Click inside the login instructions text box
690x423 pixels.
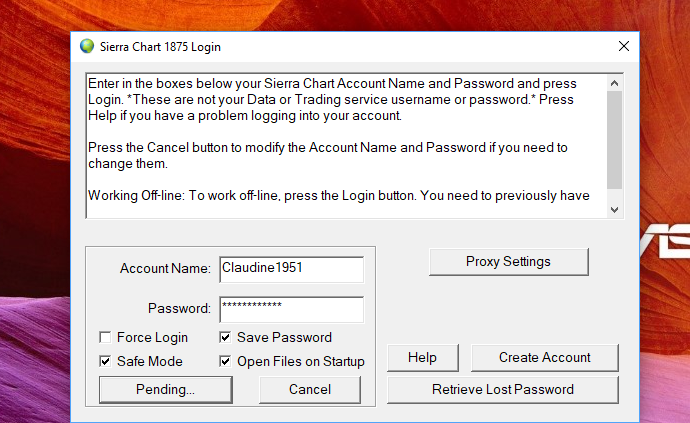tap(340, 140)
